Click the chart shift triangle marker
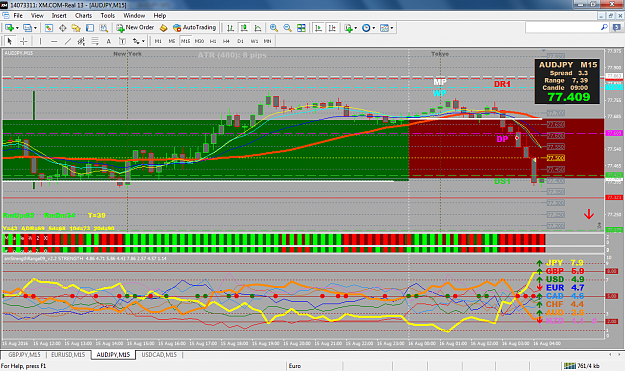 pos(543,51)
